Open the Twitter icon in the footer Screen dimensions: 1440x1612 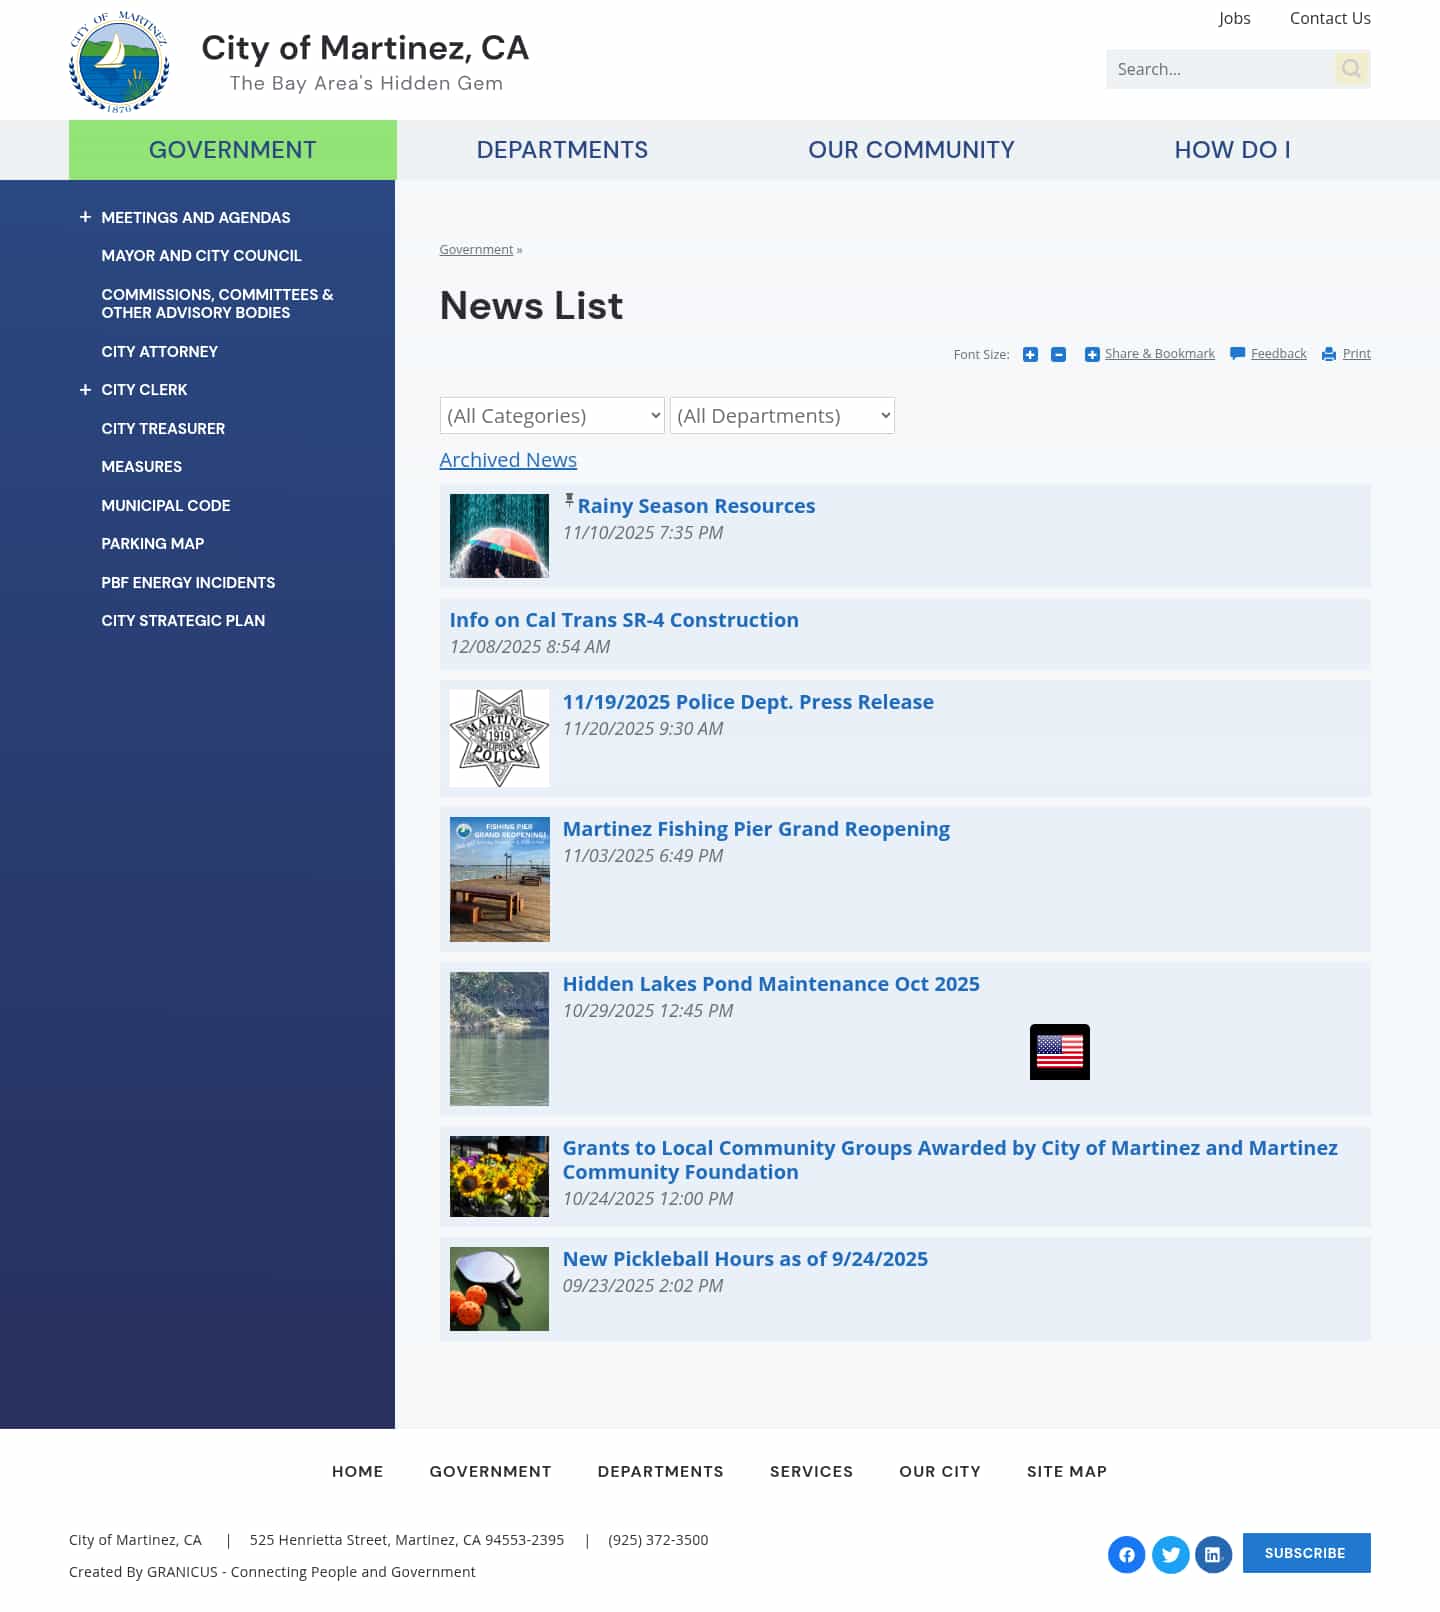(x=1170, y=1554)
